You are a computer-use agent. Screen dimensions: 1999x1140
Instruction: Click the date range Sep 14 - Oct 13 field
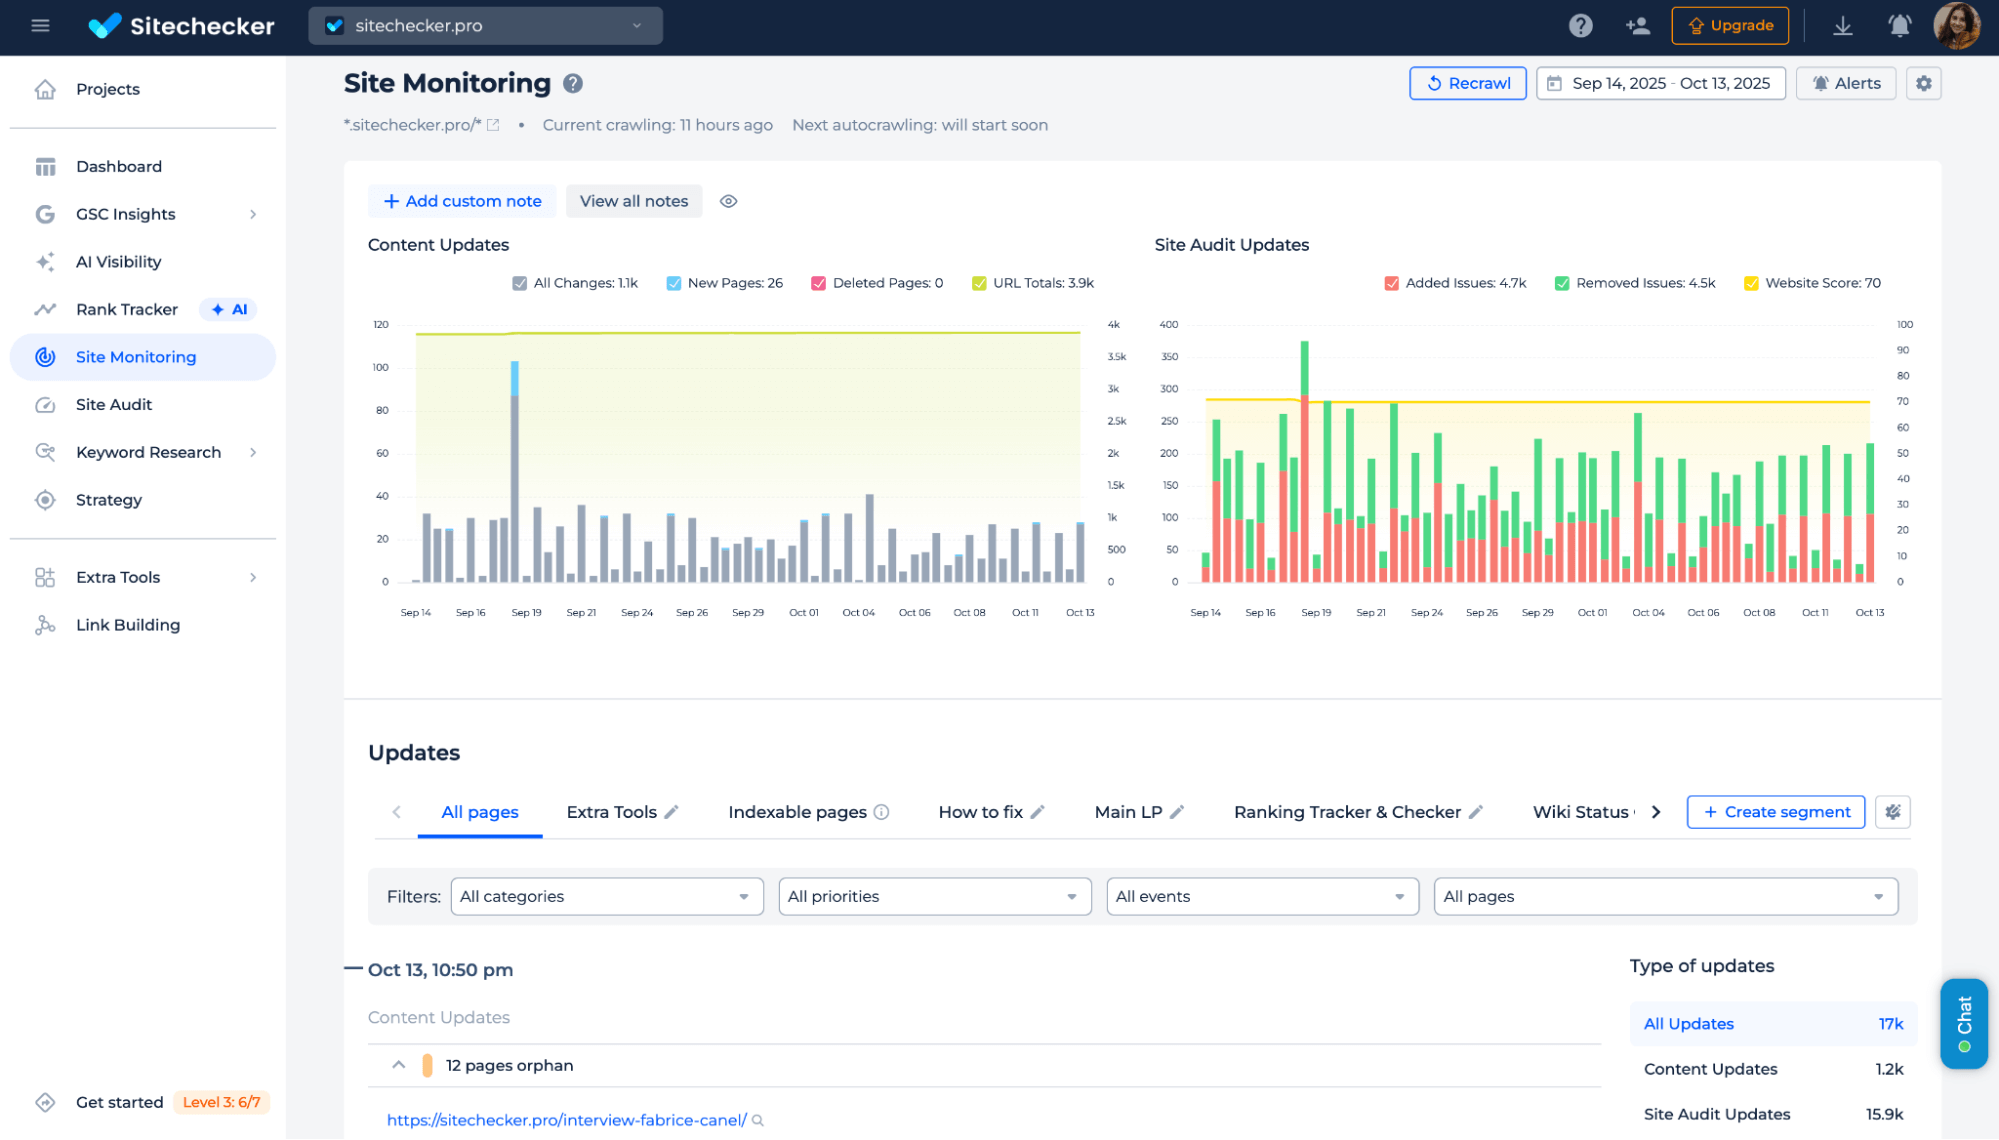1660,84
